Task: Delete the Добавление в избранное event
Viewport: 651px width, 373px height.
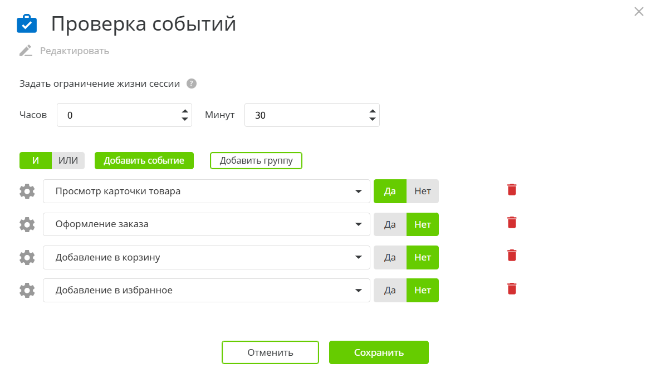Action: 512,288
